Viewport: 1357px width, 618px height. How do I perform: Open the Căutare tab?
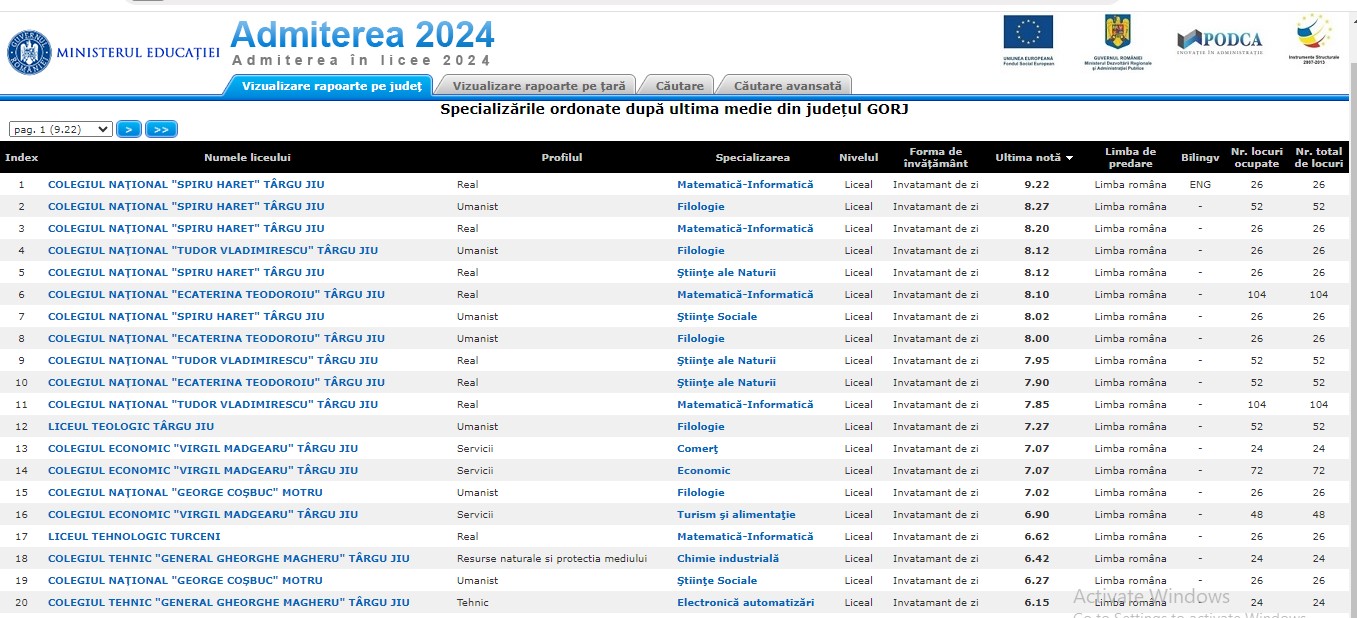click(679, 86)
